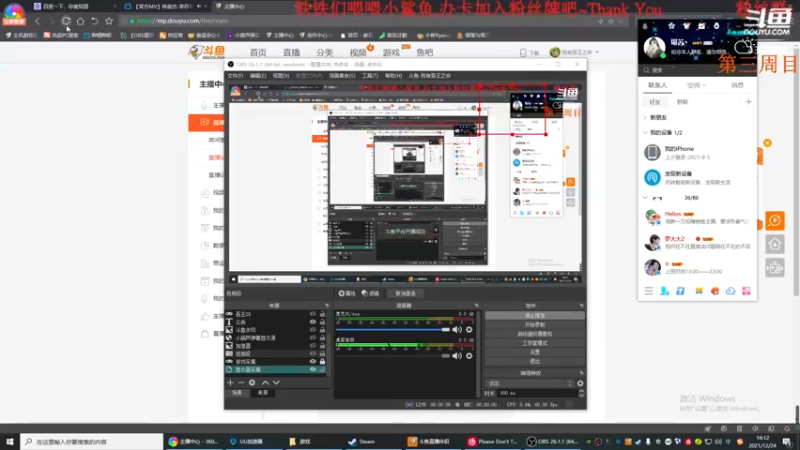Remove the selected source with the minus icon
The height and width of the screenshot is (450, 800).
pyautogui.click(x=241, y=382)
